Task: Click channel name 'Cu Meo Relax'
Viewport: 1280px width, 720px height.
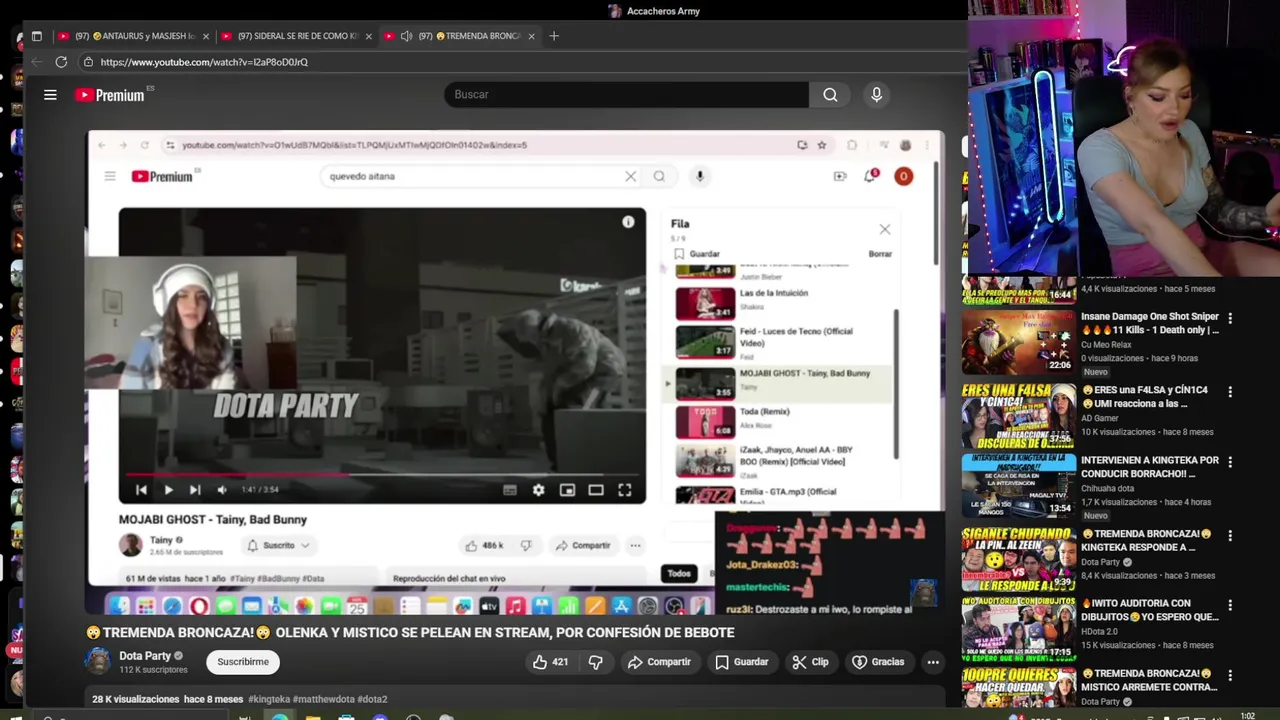Action: (1106, 345)
